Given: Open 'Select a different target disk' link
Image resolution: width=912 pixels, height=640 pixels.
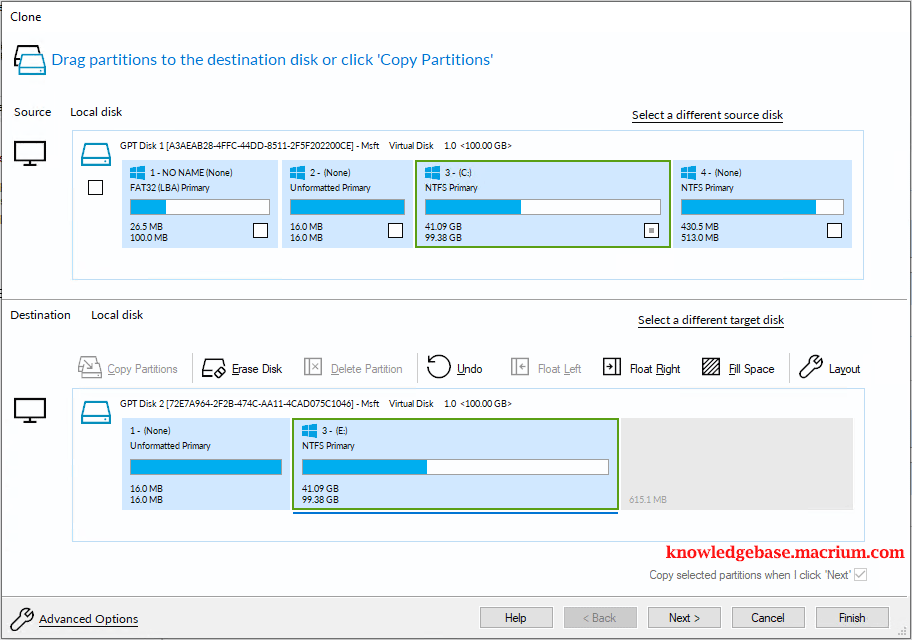Looking at the screenshot, I should 711,320.
